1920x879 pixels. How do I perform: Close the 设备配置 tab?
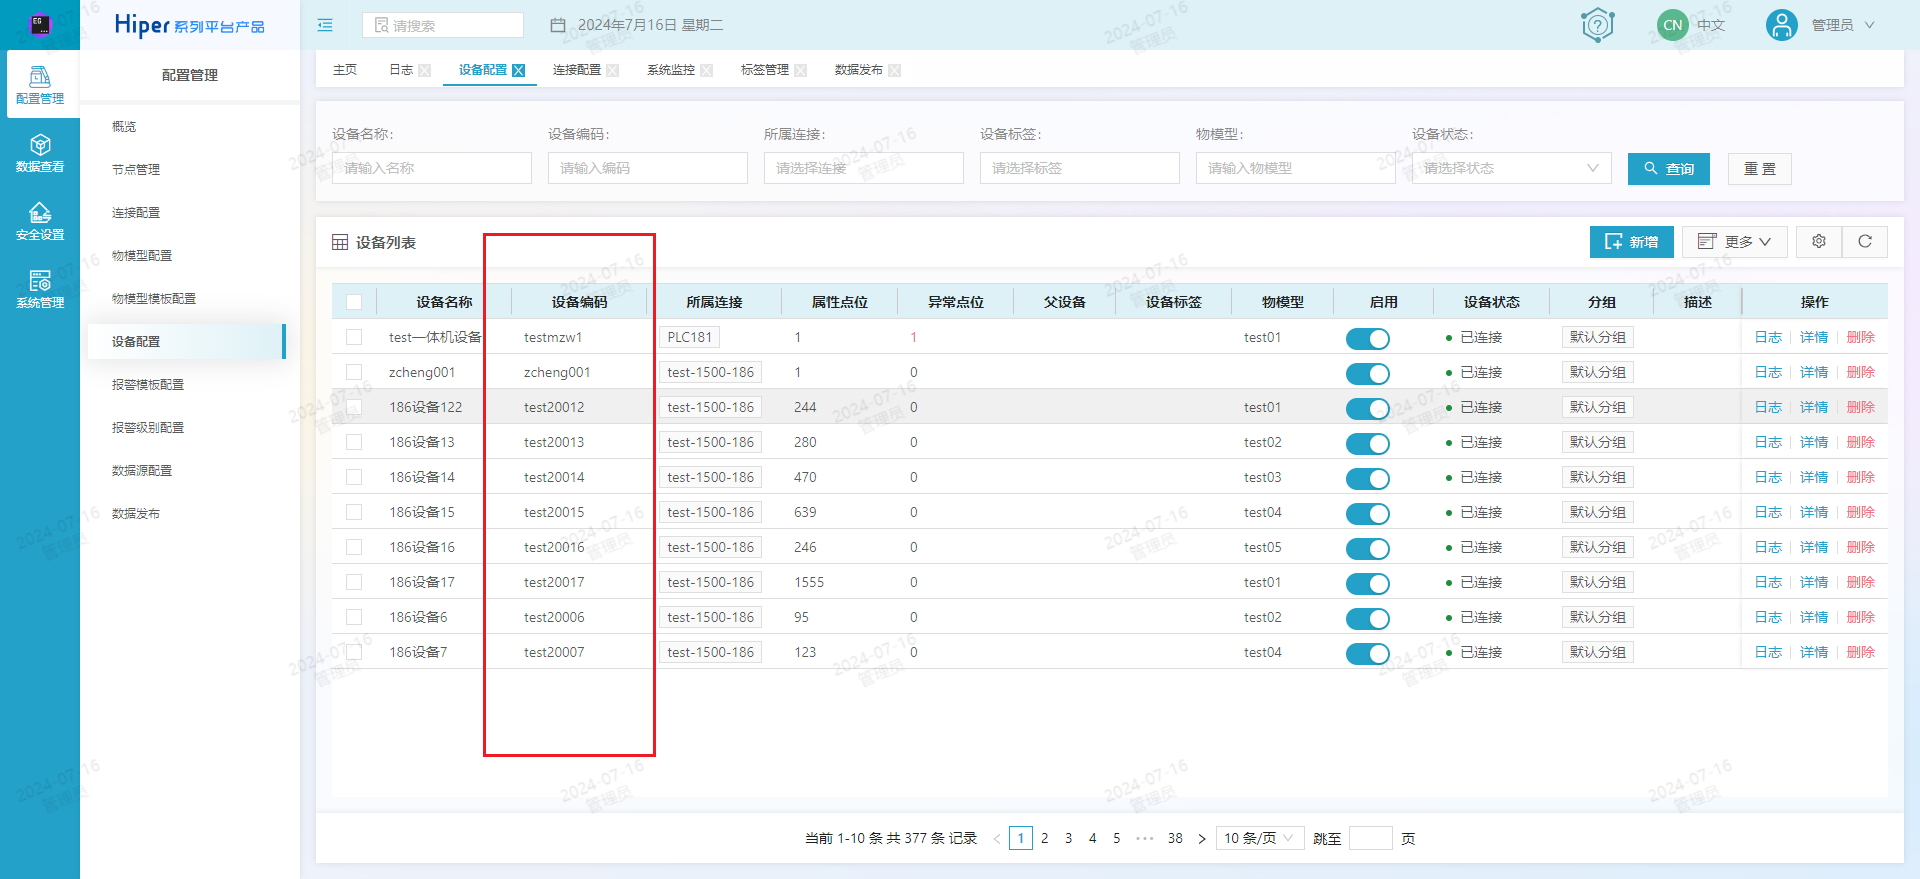point(518,70)
